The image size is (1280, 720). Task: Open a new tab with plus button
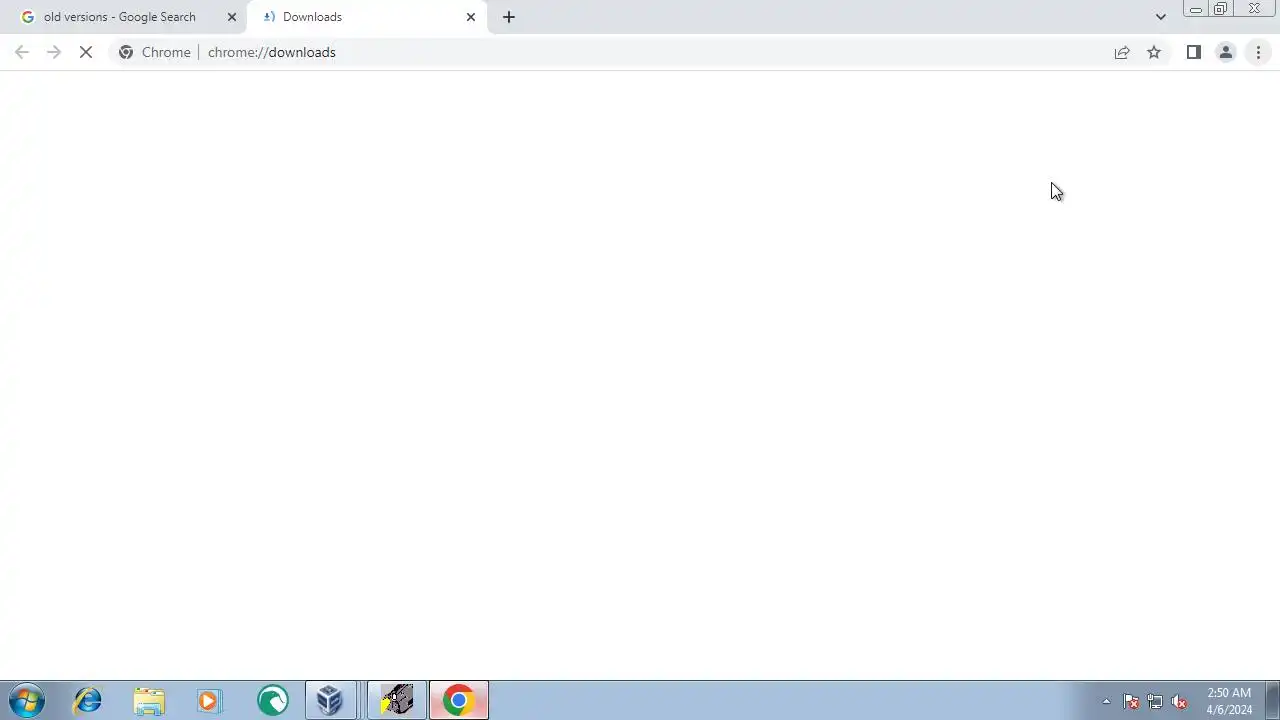click(509, 17)
